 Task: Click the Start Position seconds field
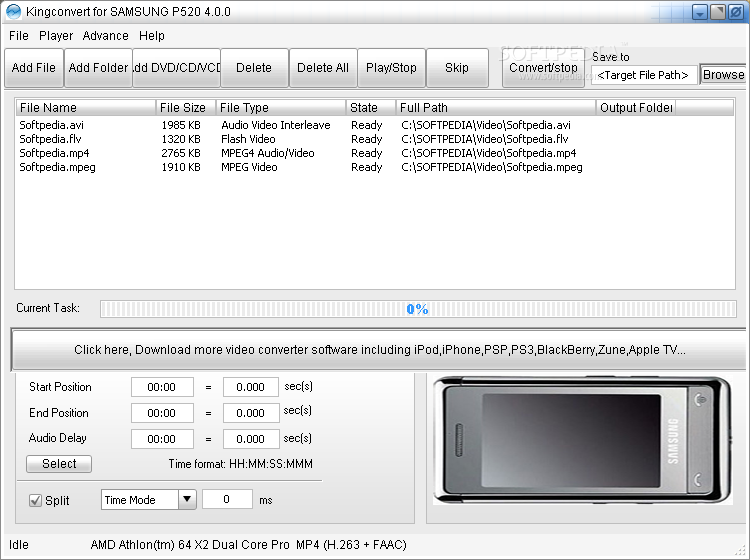pyautogui.click(x=251, y=387)
